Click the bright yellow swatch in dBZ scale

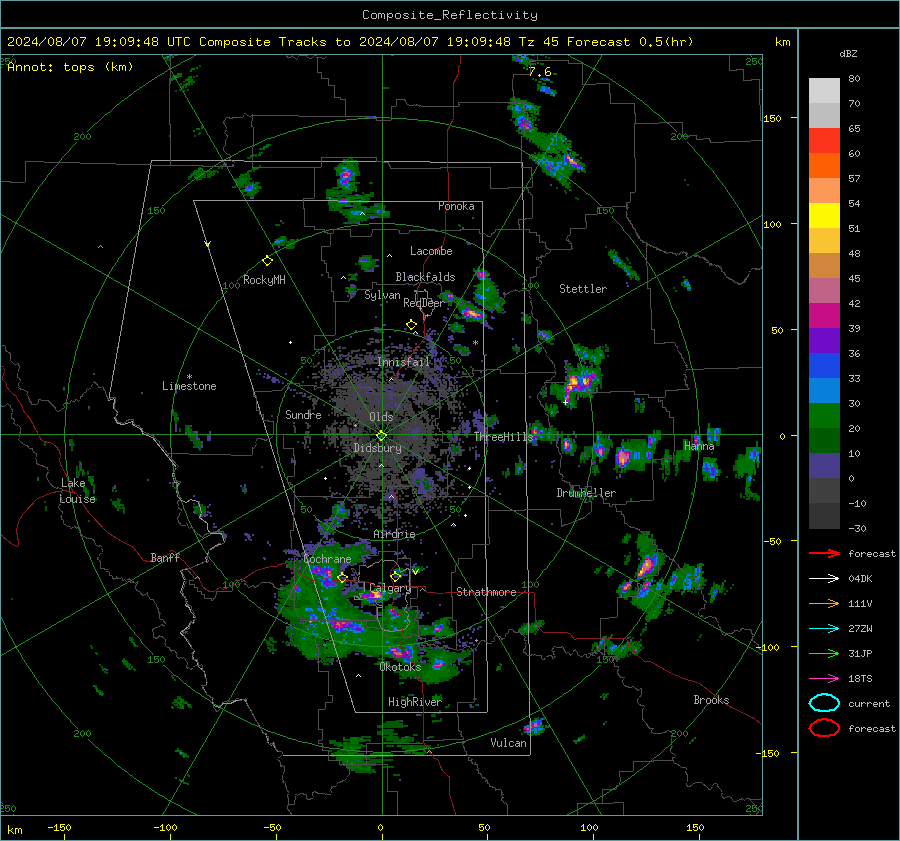pyautogui.click(x=824, y=215)
